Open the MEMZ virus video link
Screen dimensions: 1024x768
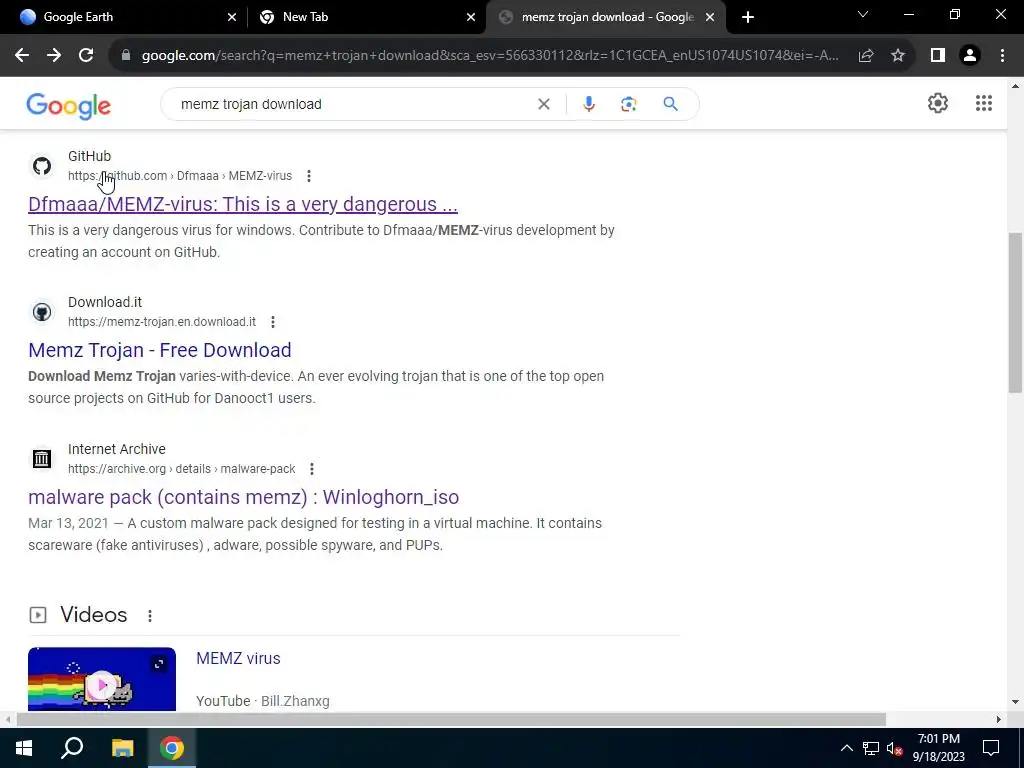click(x=238, y=658)
